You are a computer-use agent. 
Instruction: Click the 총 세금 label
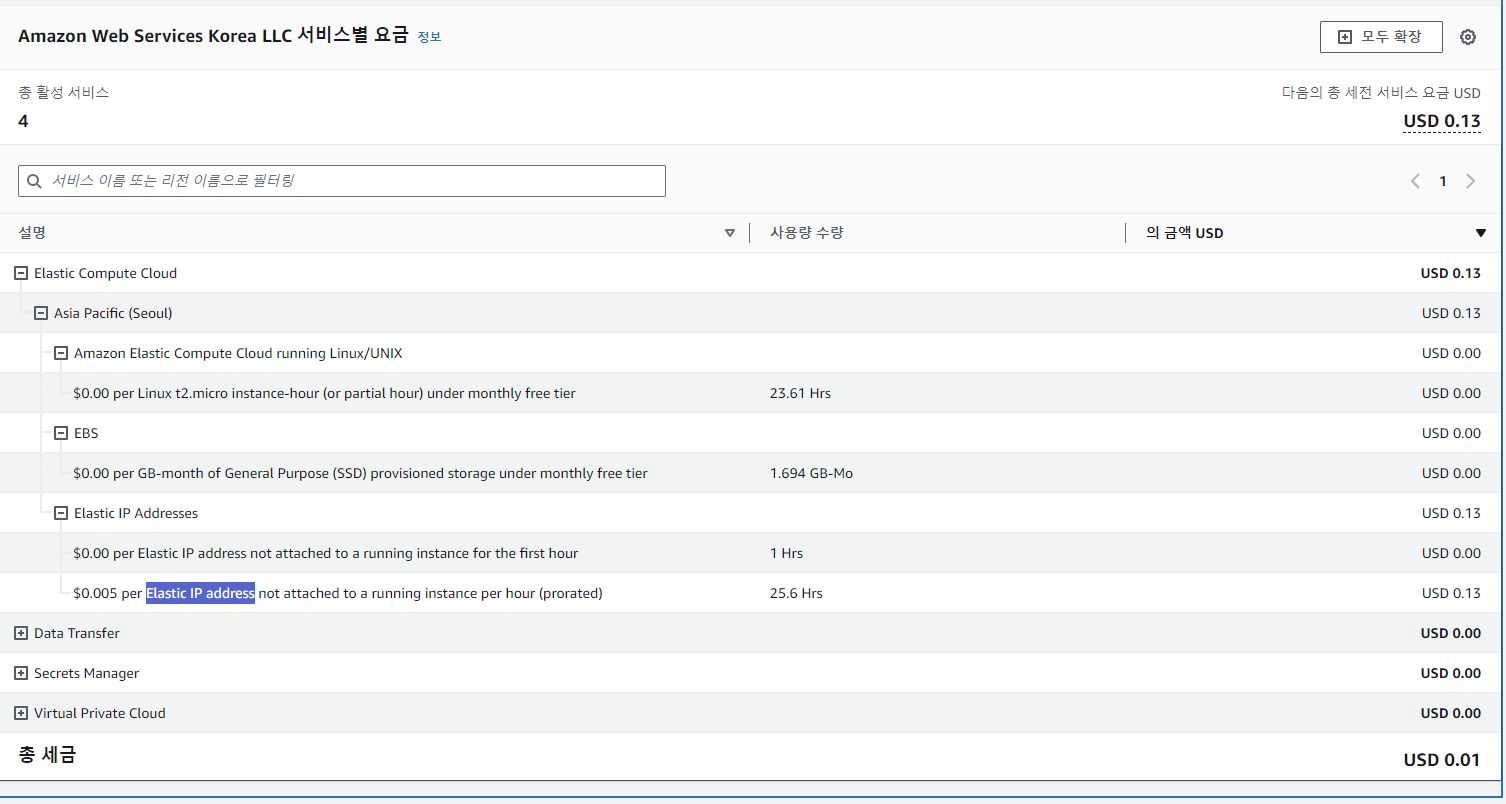pos(47,754)
